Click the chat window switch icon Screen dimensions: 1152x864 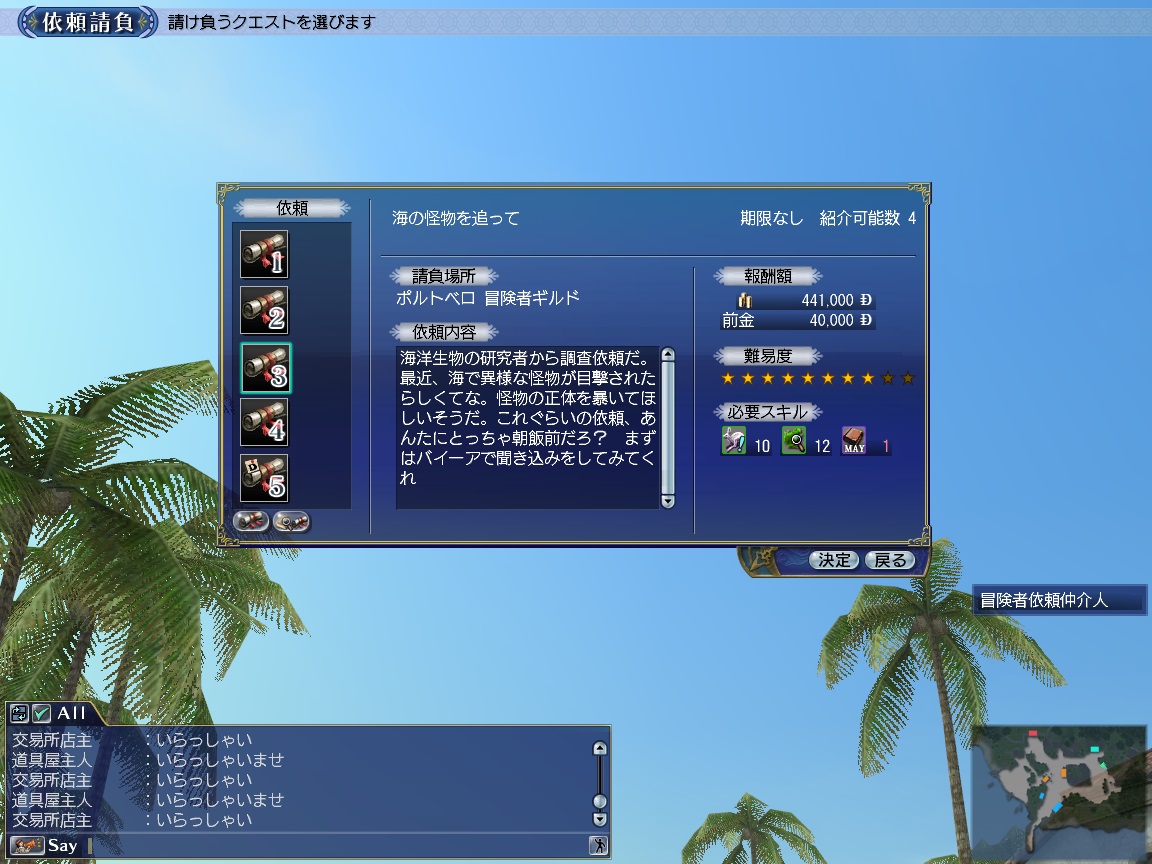coord(19,713)
